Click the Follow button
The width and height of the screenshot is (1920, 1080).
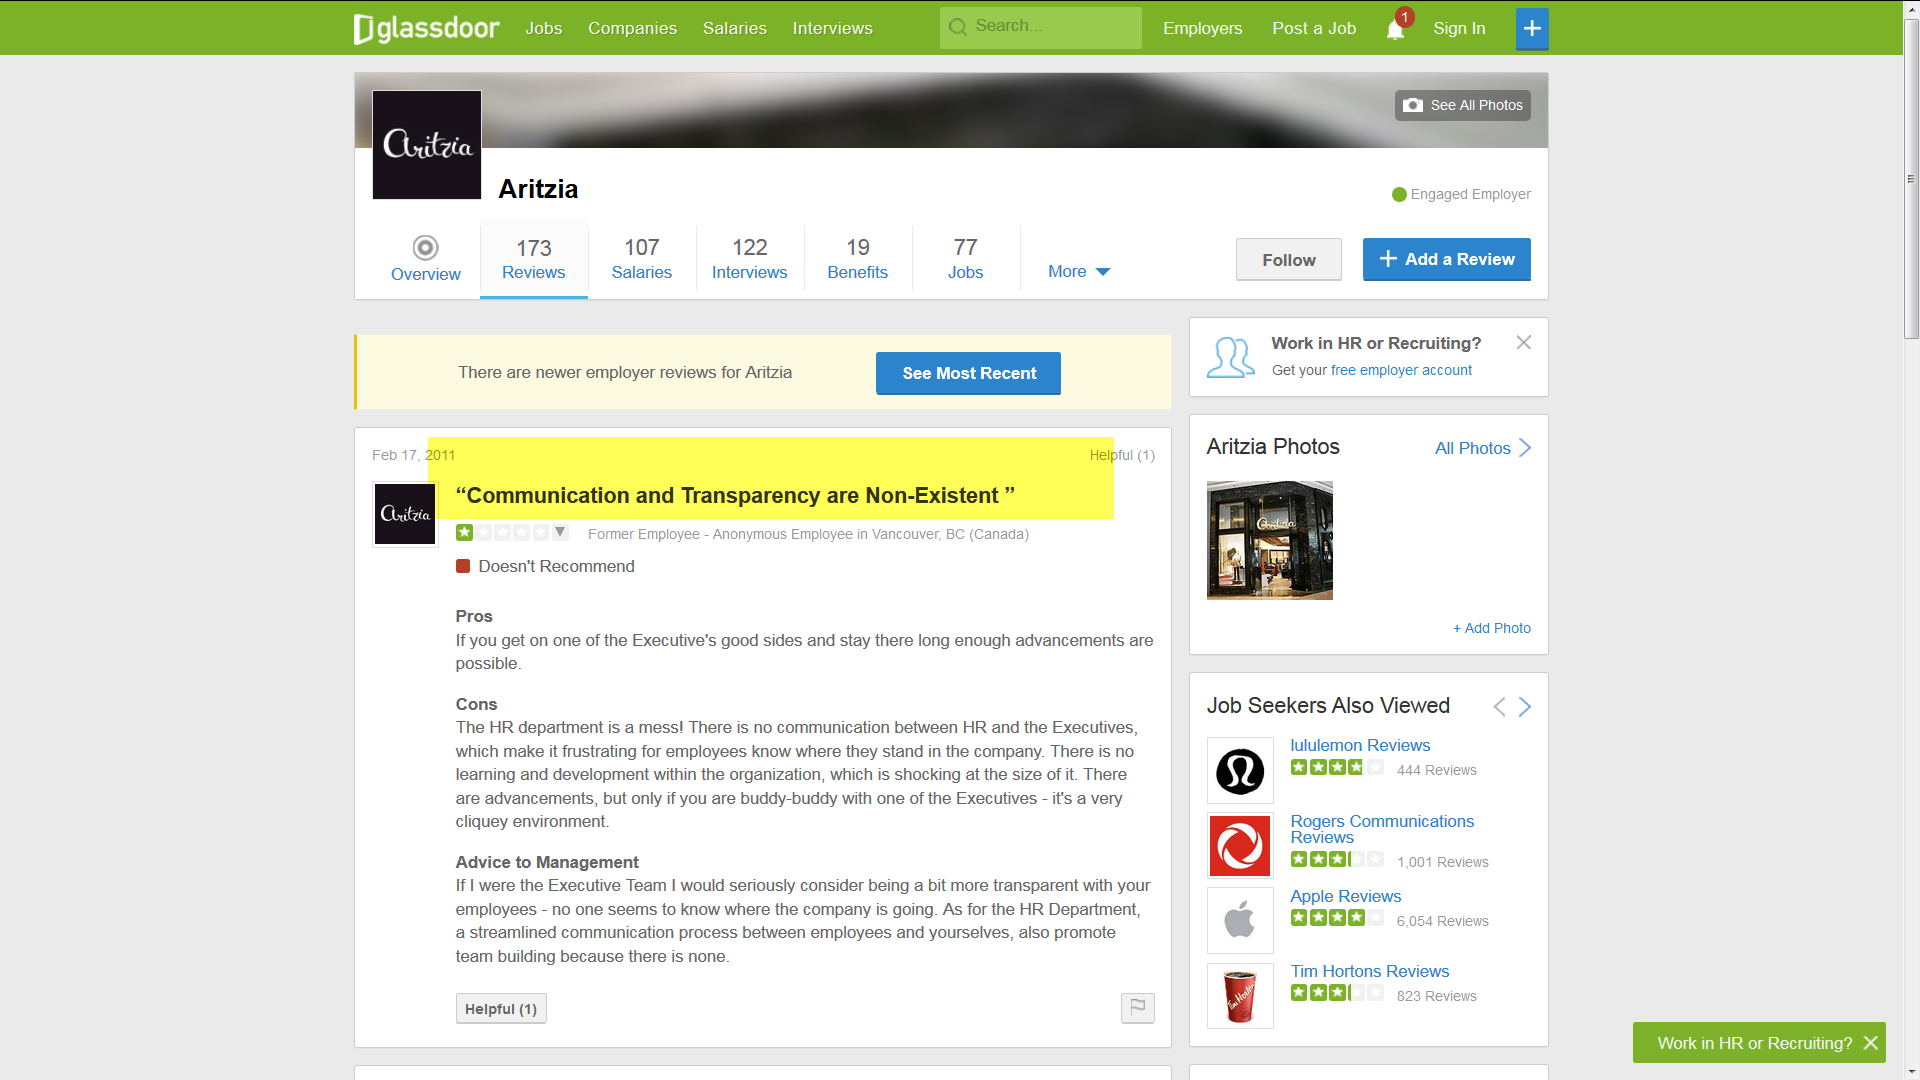point(1288,260)
